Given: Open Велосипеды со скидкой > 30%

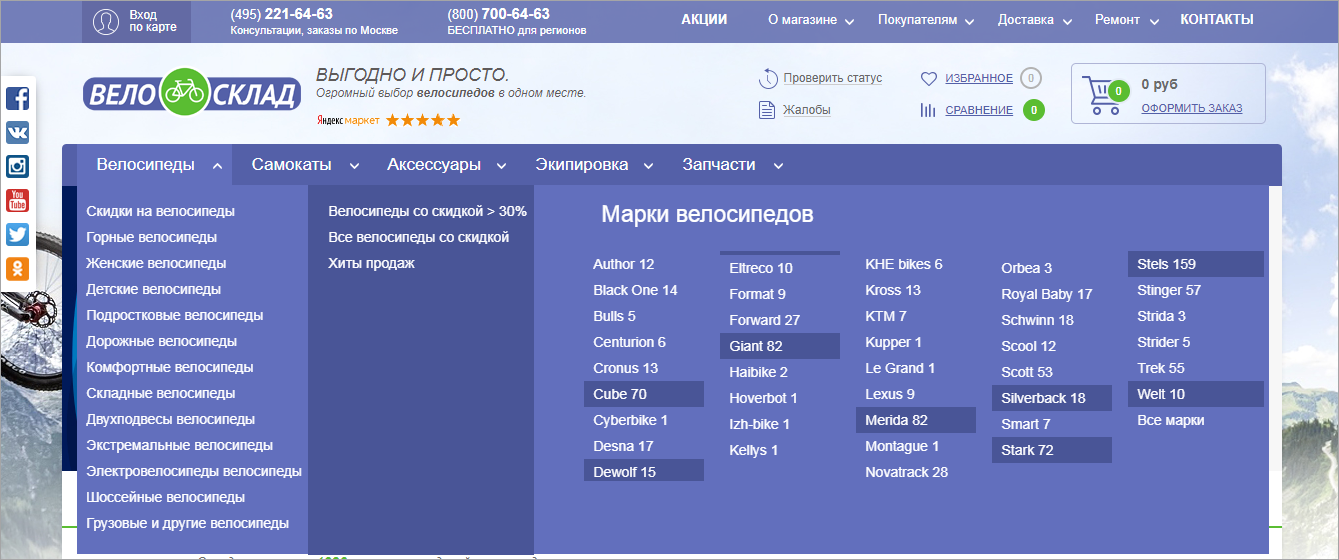Looking at the screenshot, I should point(428,212).
